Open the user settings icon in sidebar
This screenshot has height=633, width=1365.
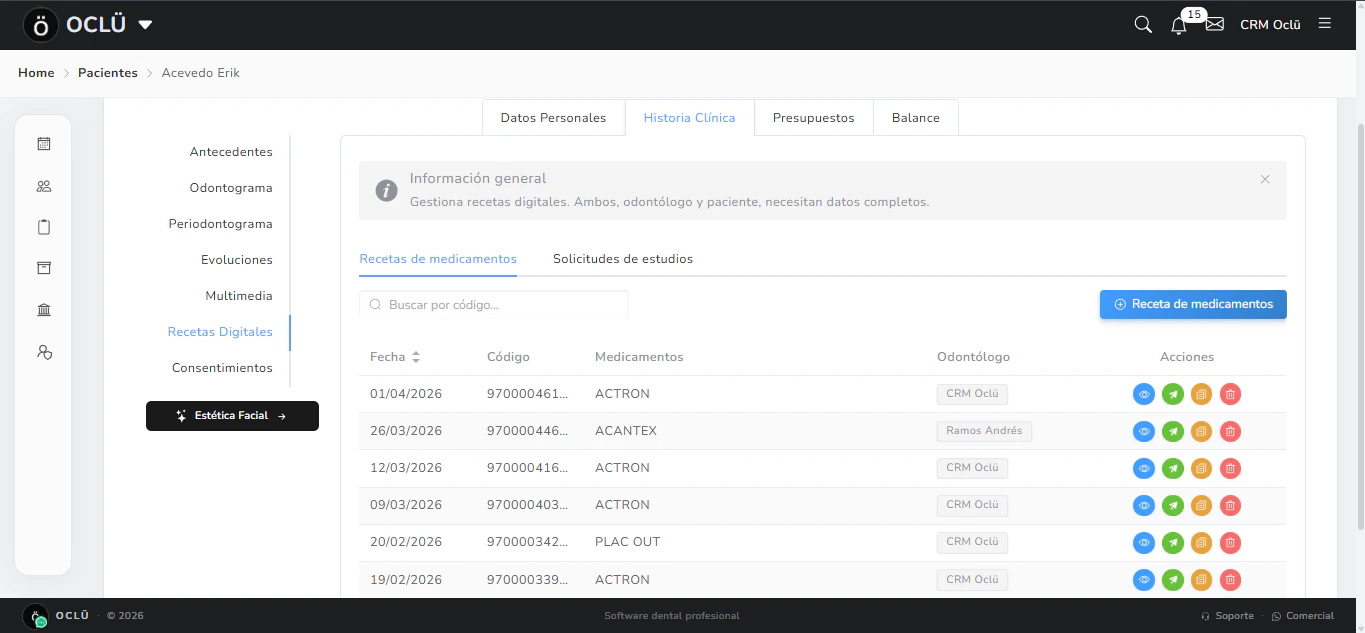tap(44, 352)
